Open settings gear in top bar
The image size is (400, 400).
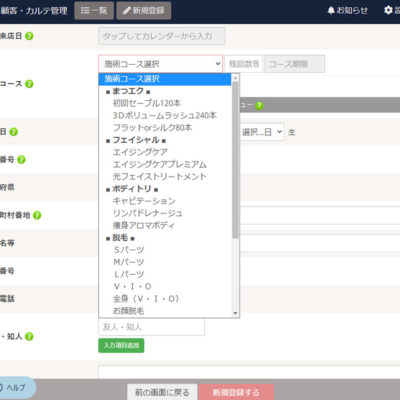point(388,10)
